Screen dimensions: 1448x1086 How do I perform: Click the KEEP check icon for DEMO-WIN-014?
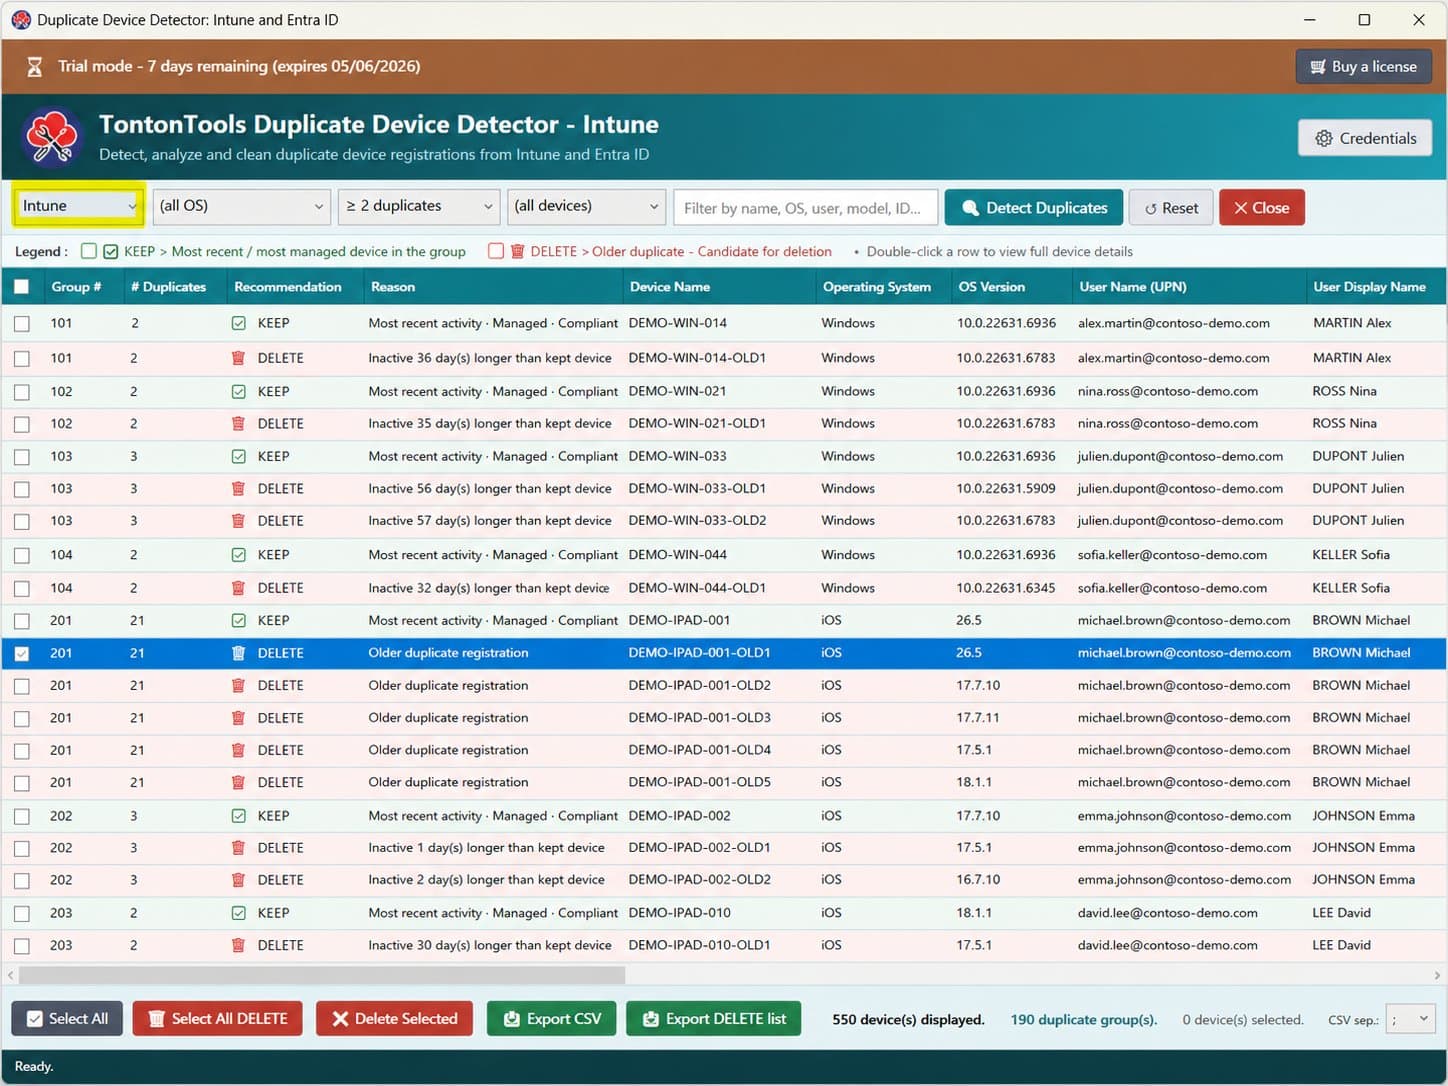[x=238, y=323]
